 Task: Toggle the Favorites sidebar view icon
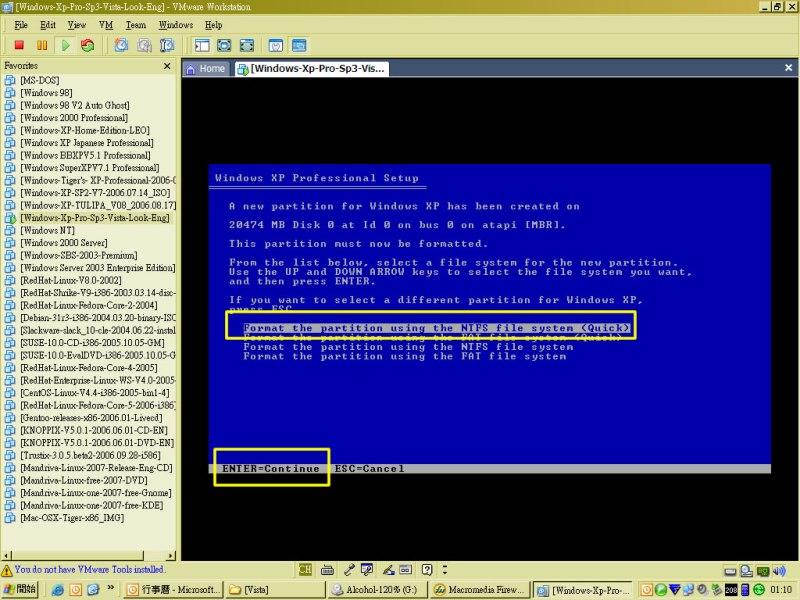(202, 45)
